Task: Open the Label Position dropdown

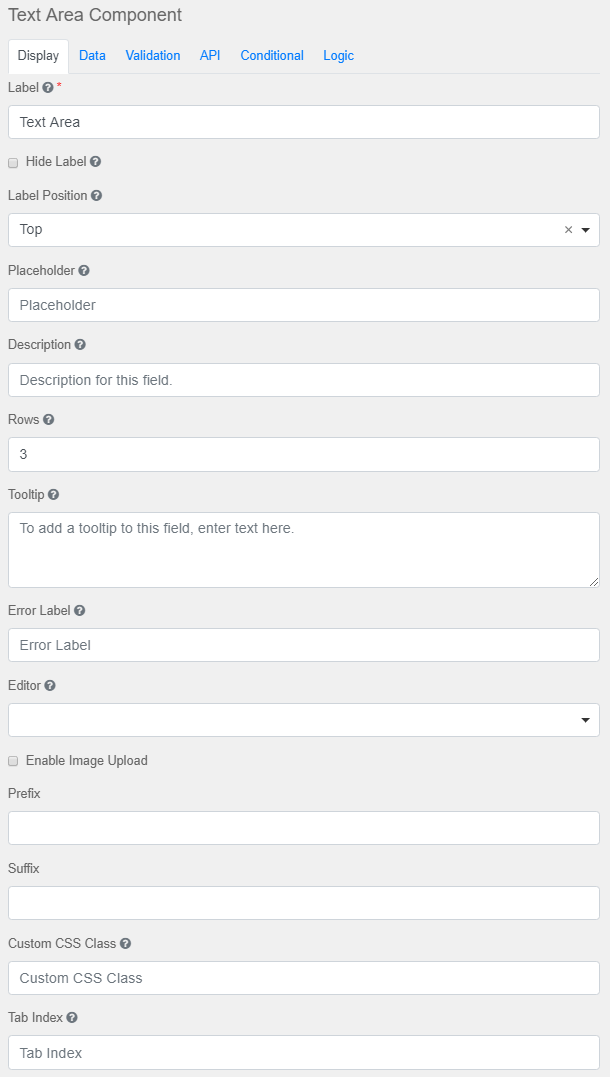Action: pyautogui.click(x=584, y=230)
